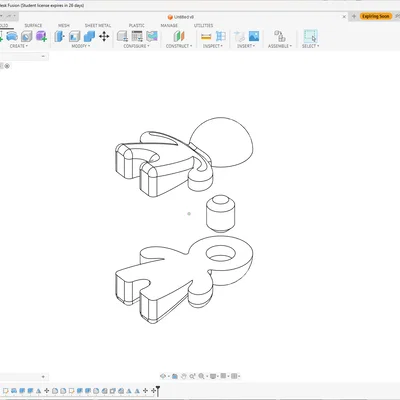
Task: Expand the Display Settings dropdown arrow
Action: (x=218, y=376)
